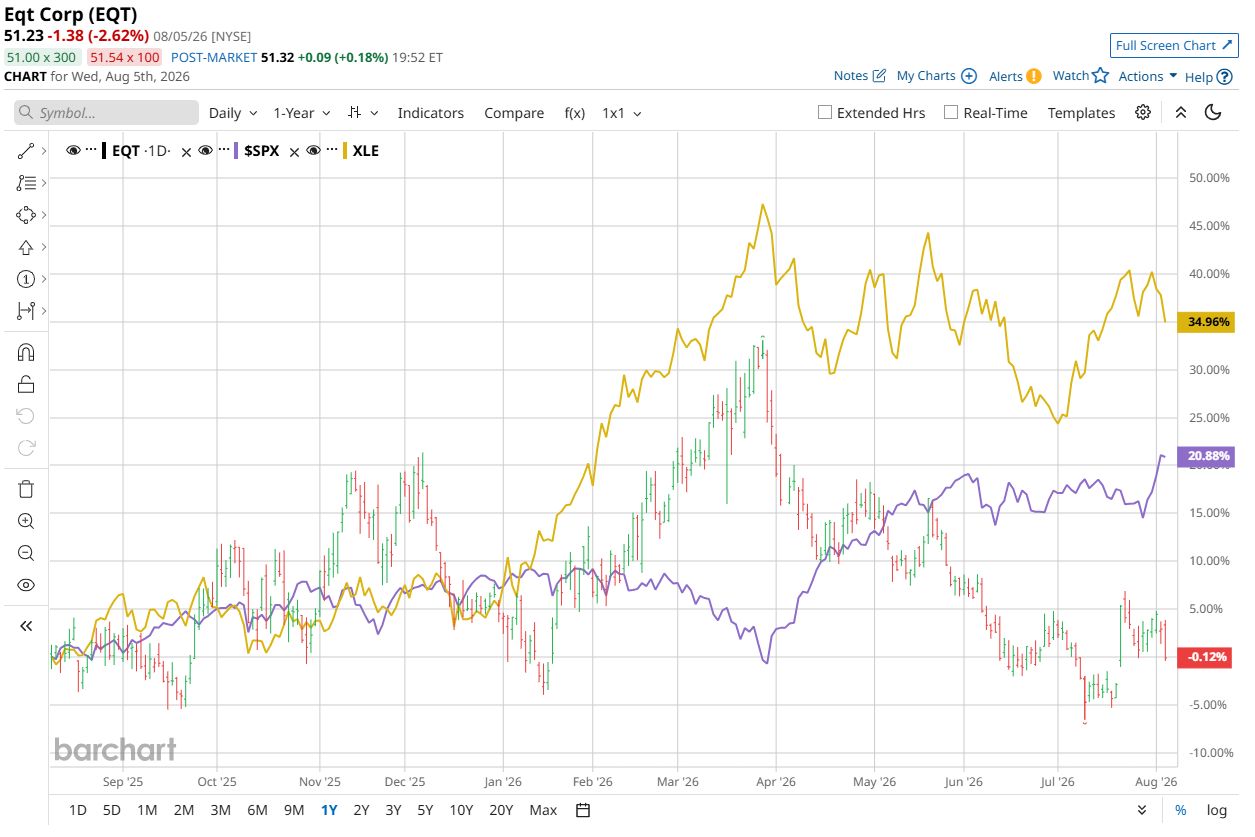This screenshot has height=837, width=1255.
Task: Click the Compare button
Action: pos(514,113)
